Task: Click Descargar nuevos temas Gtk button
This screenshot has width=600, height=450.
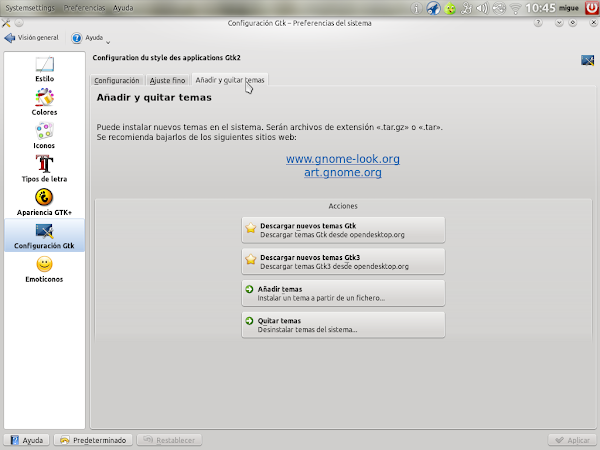Action: pyautogui.click(x=343, y=230)
